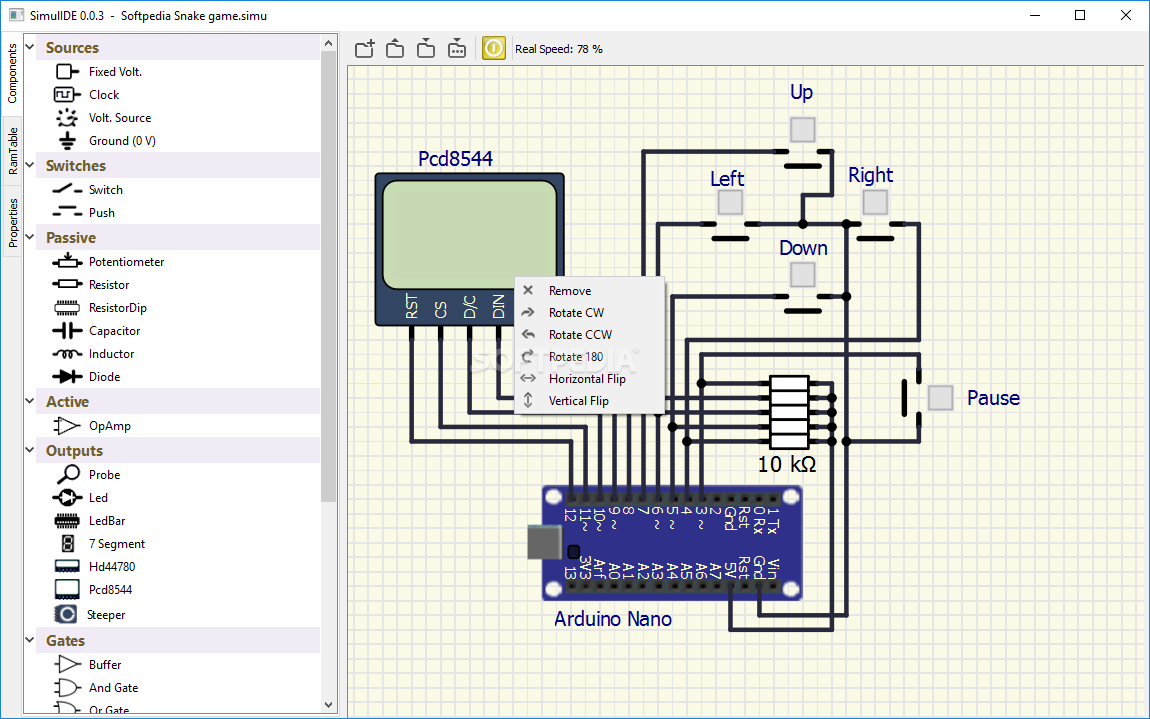Screen dimensions: 1150x719
Task: Choose Rotate 180 from the context menu
Action: tap(590, 357)
